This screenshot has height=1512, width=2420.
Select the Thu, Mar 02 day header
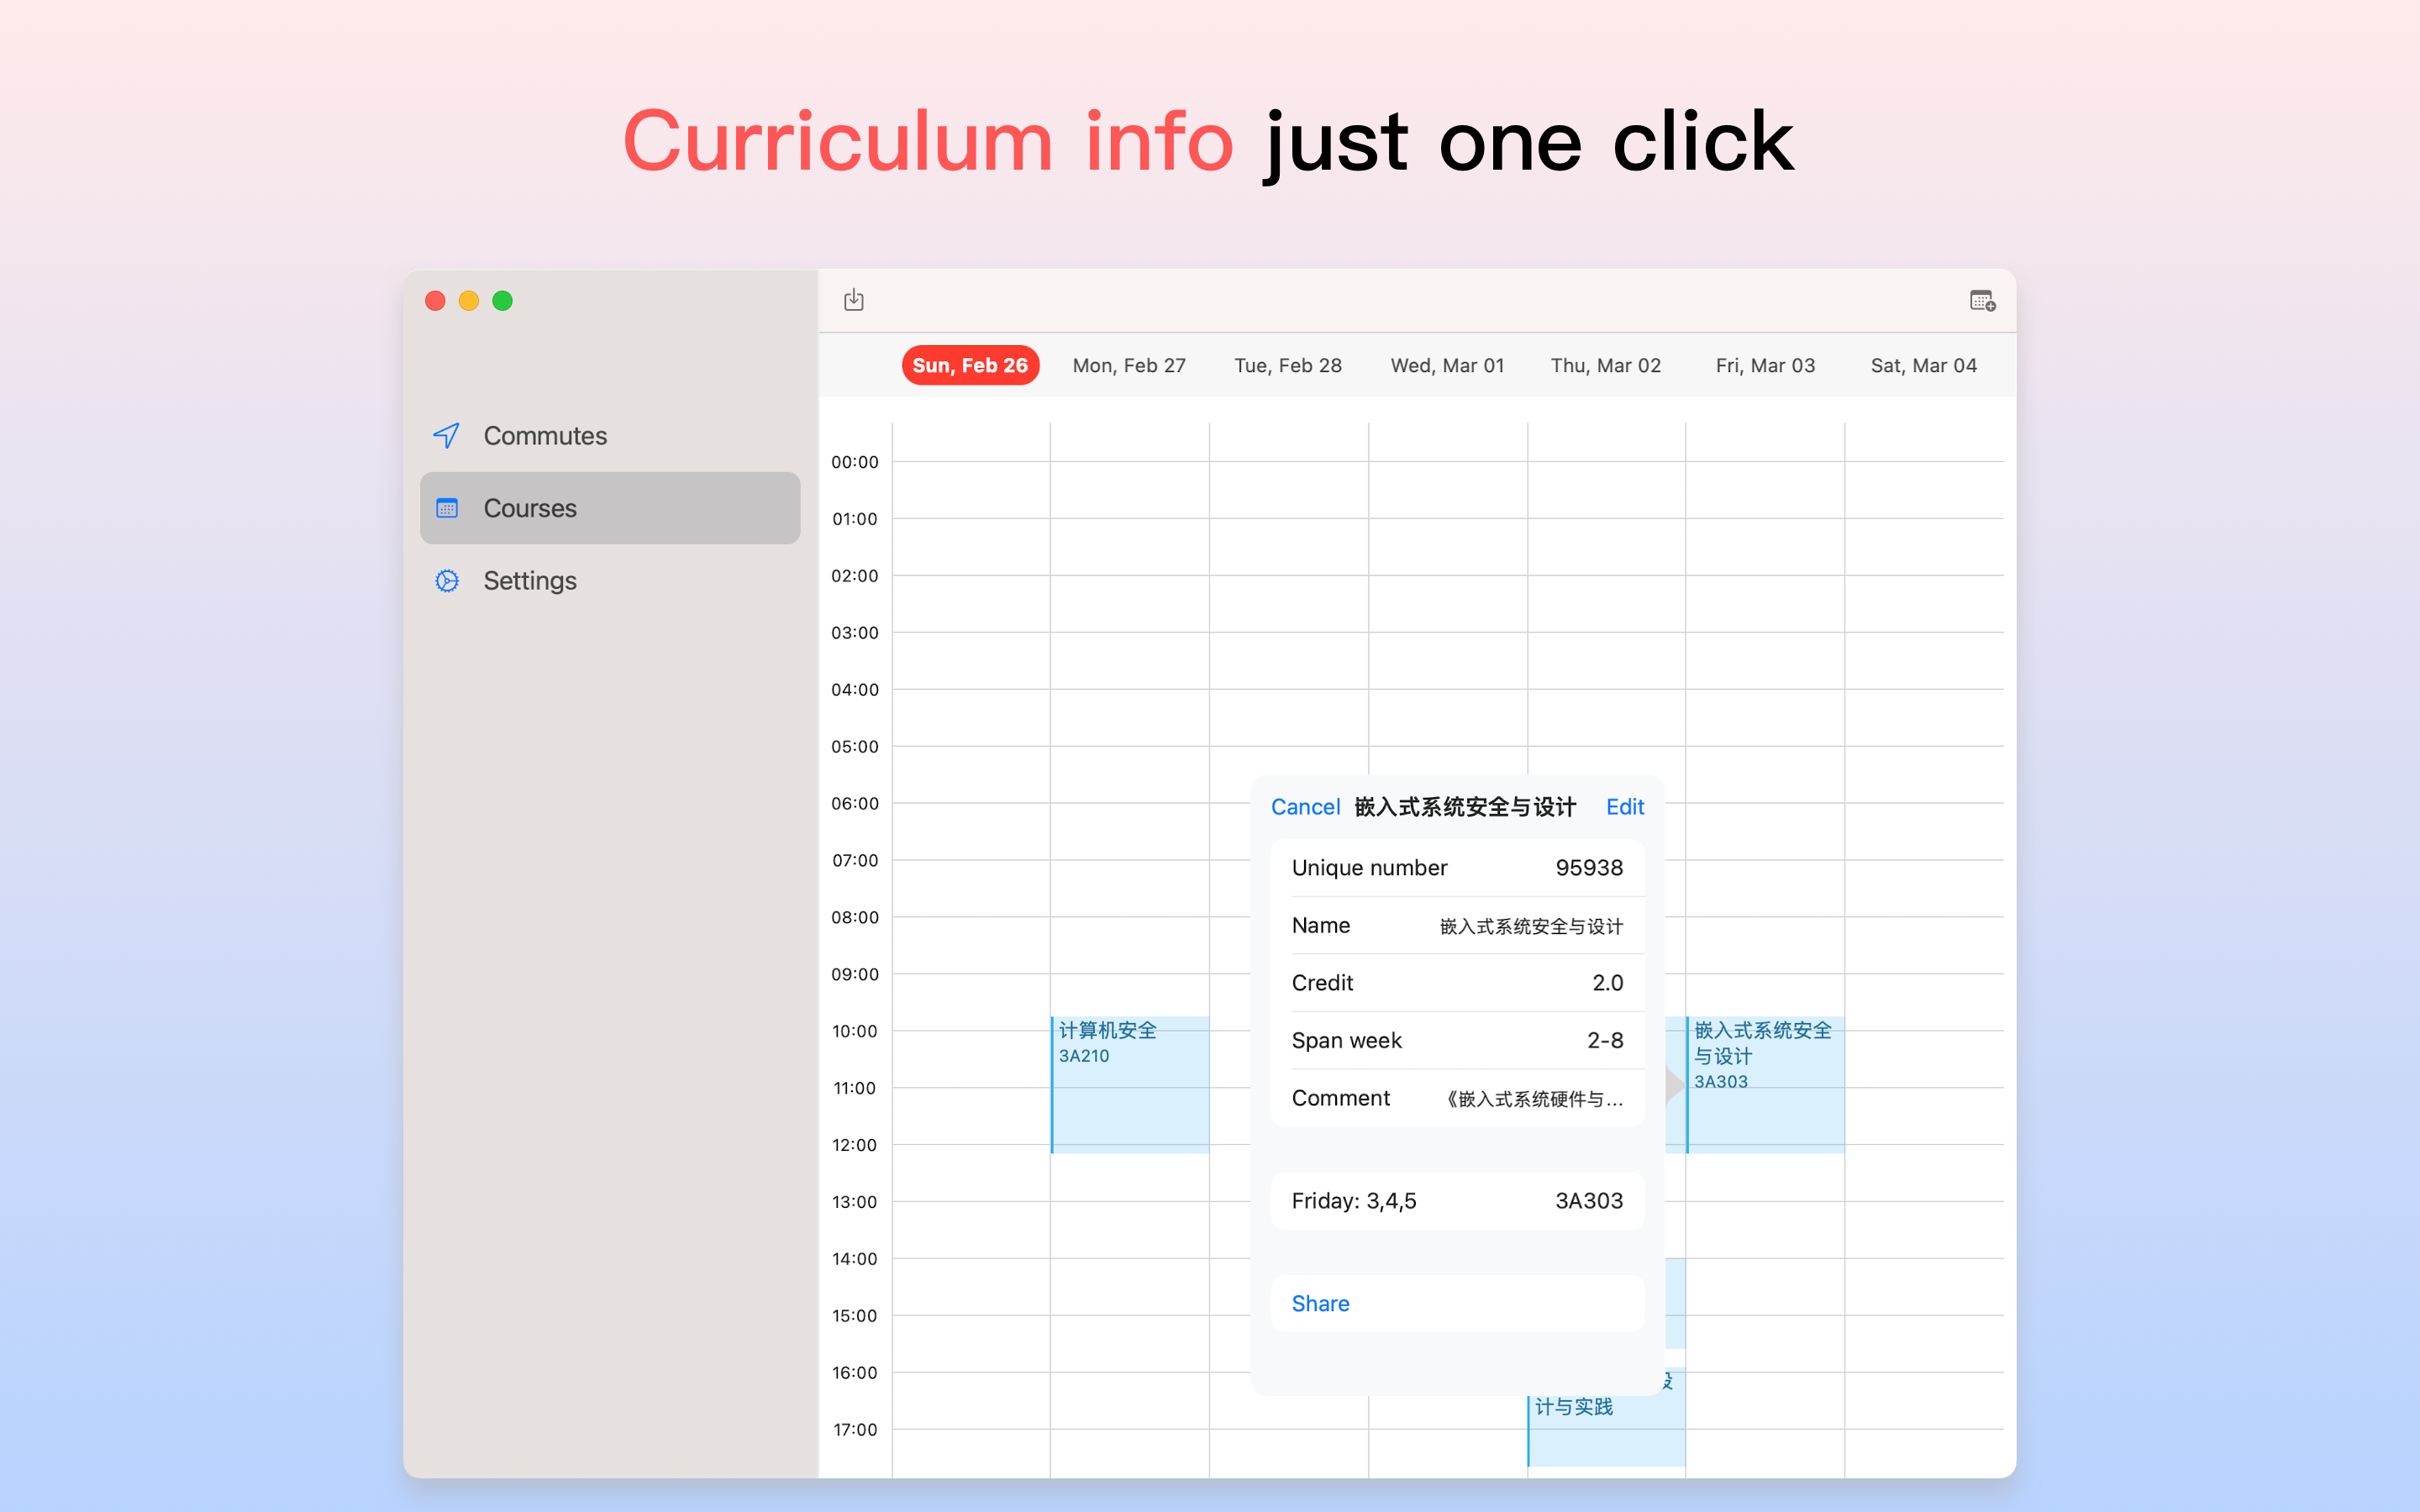(1606, 365)
